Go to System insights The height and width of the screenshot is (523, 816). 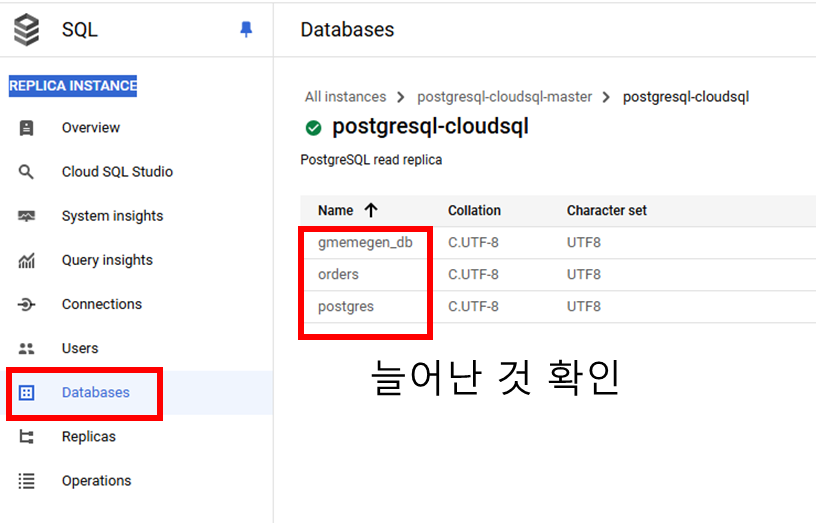coord(112,216)
